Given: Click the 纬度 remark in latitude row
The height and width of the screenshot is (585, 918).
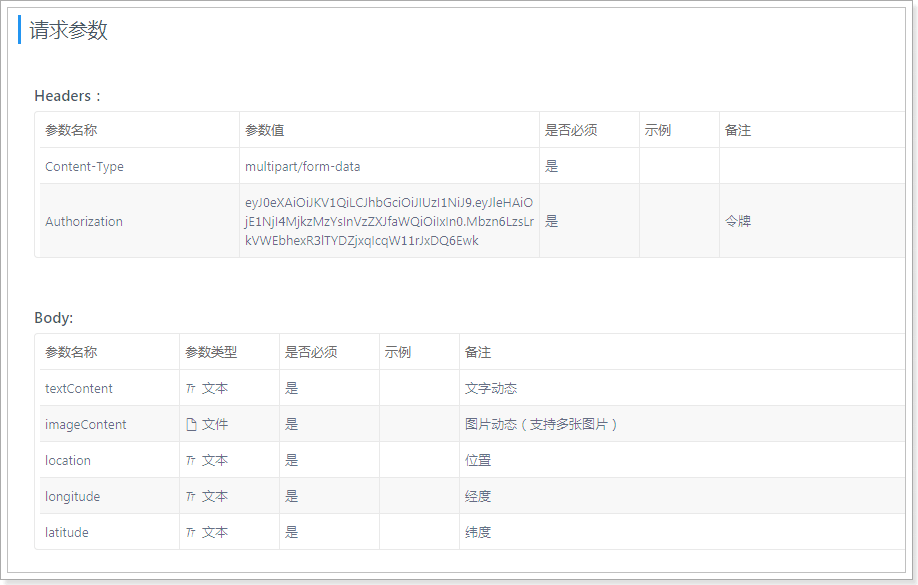Looking at the screenshot, I should [478, 533].
